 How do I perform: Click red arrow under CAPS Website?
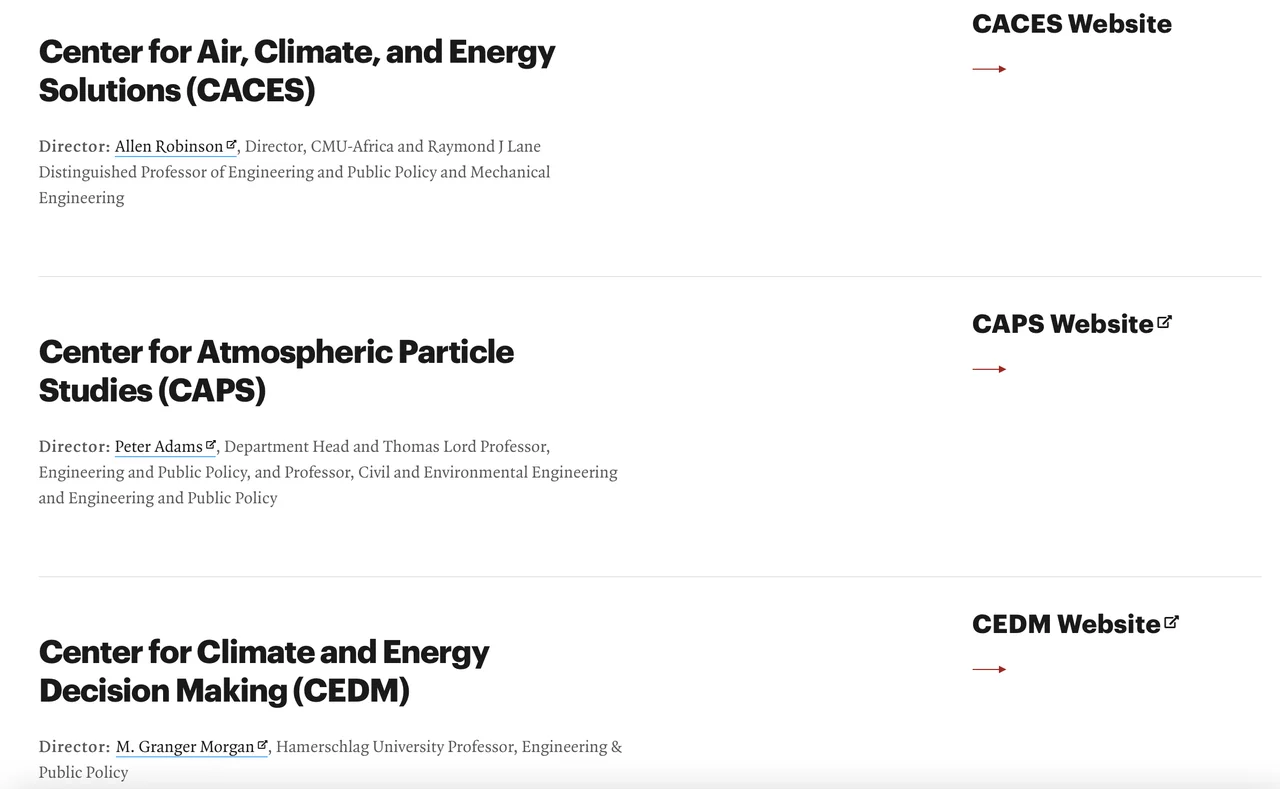[989, 369]
